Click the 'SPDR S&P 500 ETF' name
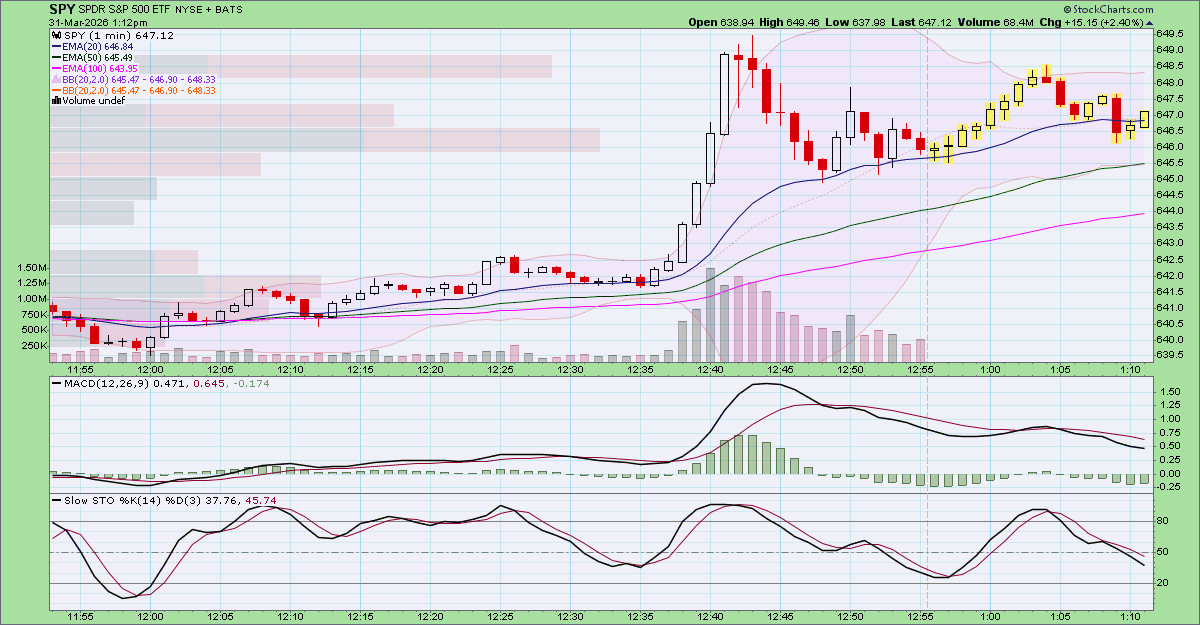This screenshot has height=625, width=1200. [123, 9]
